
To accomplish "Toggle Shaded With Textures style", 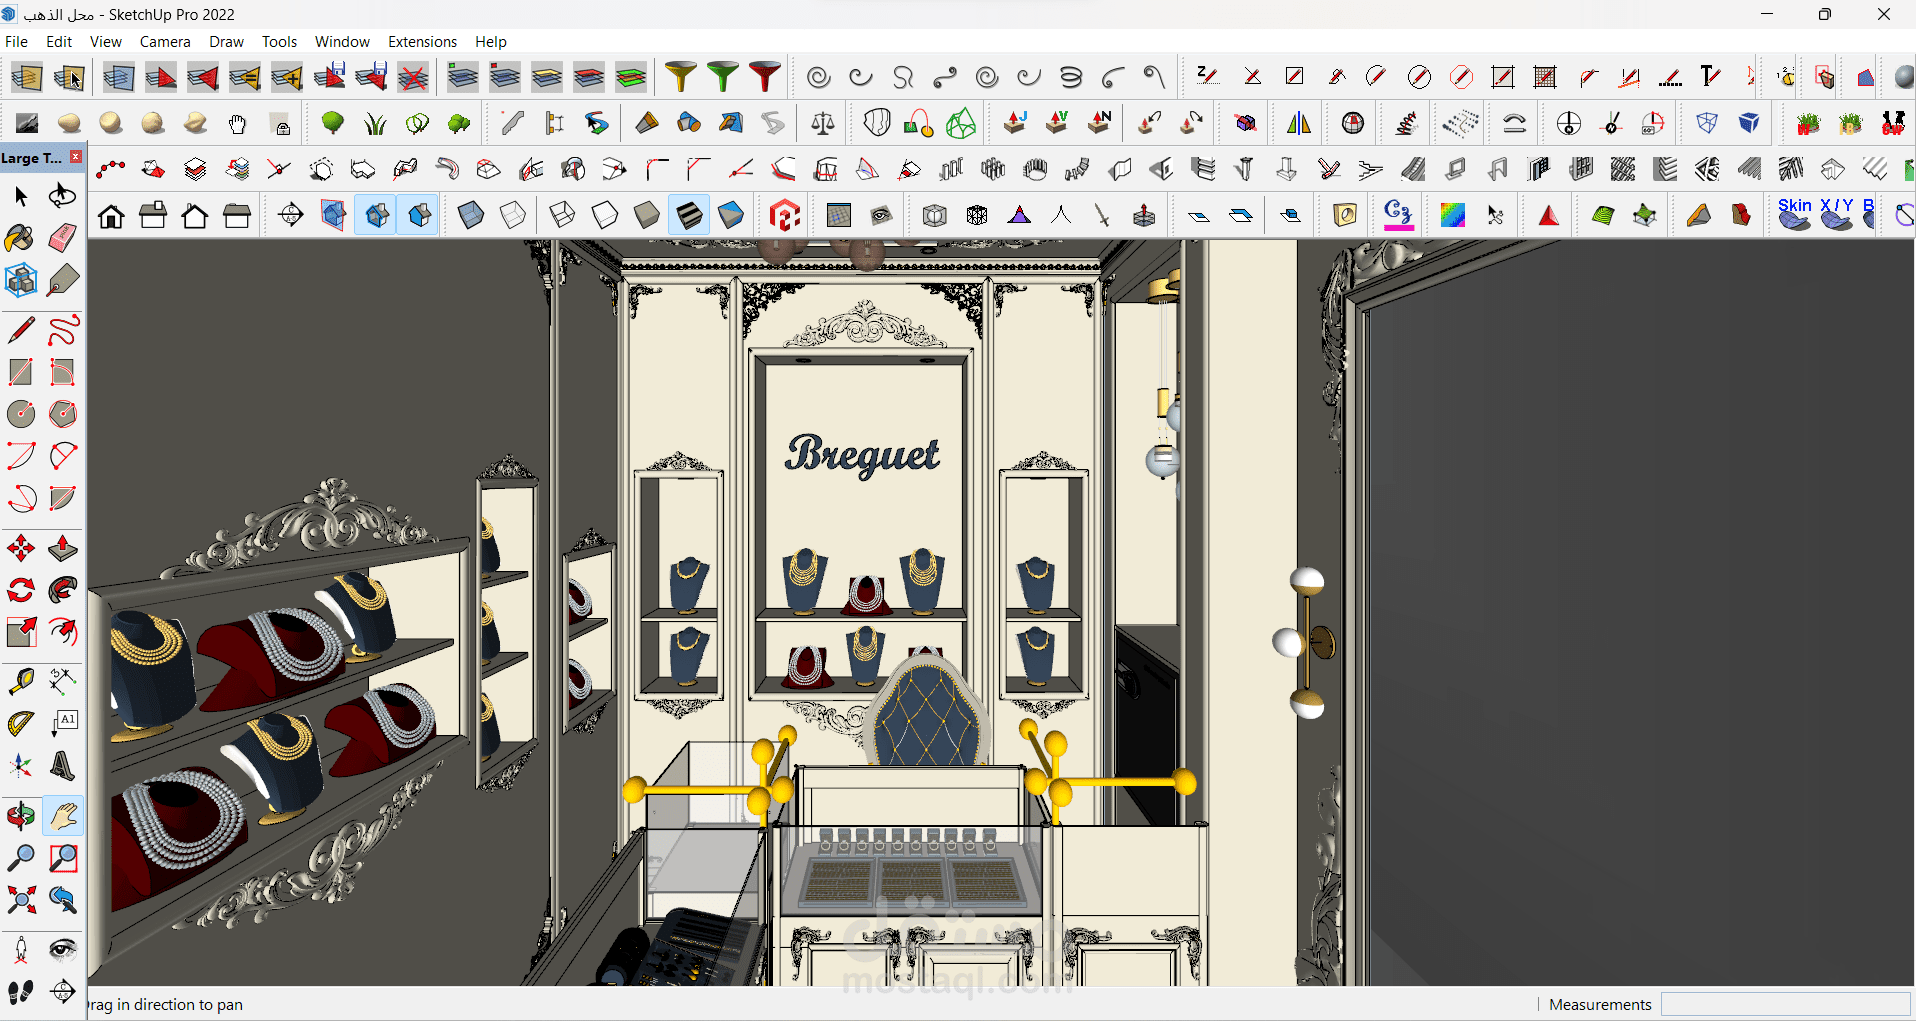I will pos(689,215).
